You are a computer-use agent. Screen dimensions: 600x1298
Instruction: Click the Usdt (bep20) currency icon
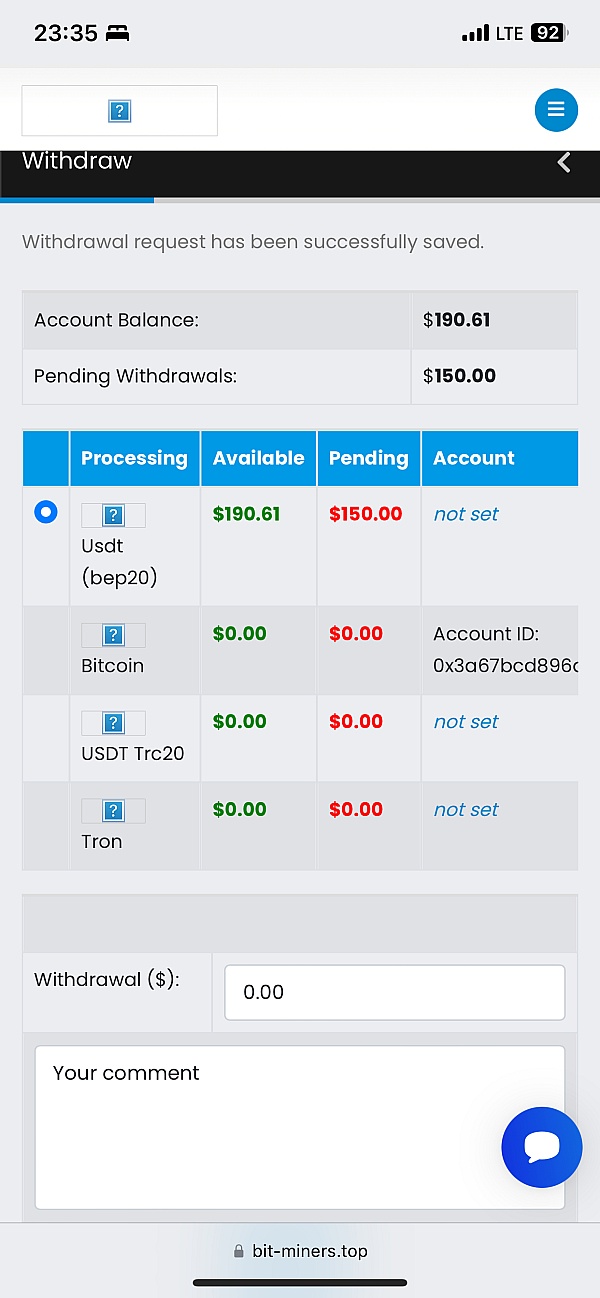click(113, 515)
